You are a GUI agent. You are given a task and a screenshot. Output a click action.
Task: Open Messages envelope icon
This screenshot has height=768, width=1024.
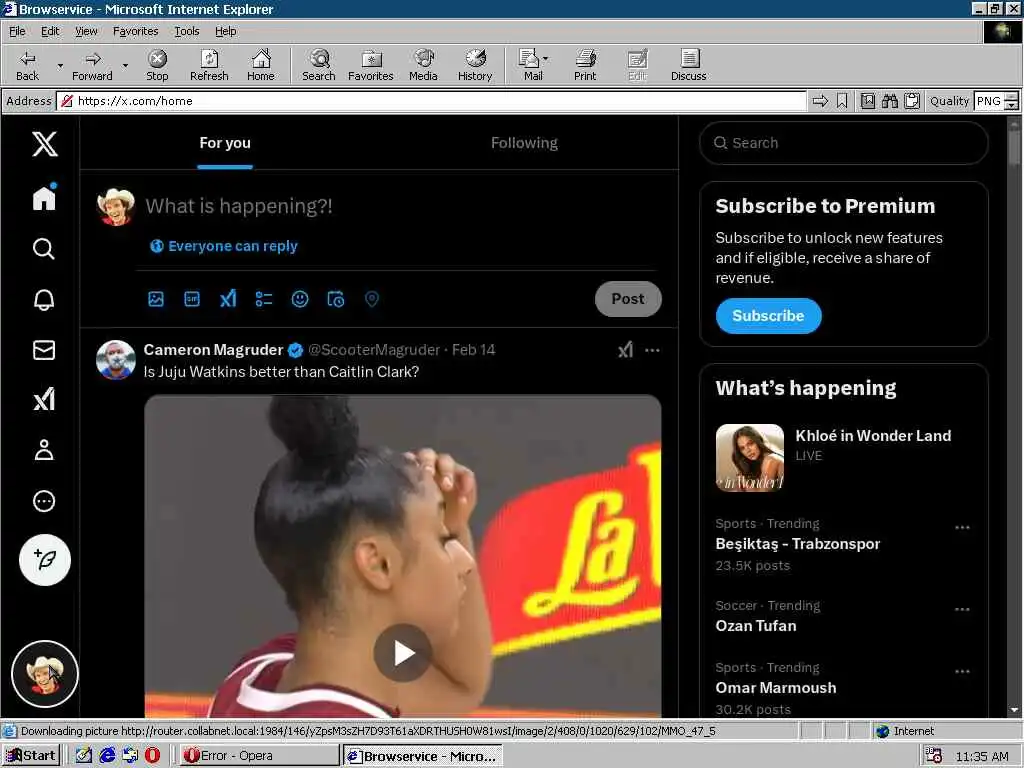pos(44,350)
